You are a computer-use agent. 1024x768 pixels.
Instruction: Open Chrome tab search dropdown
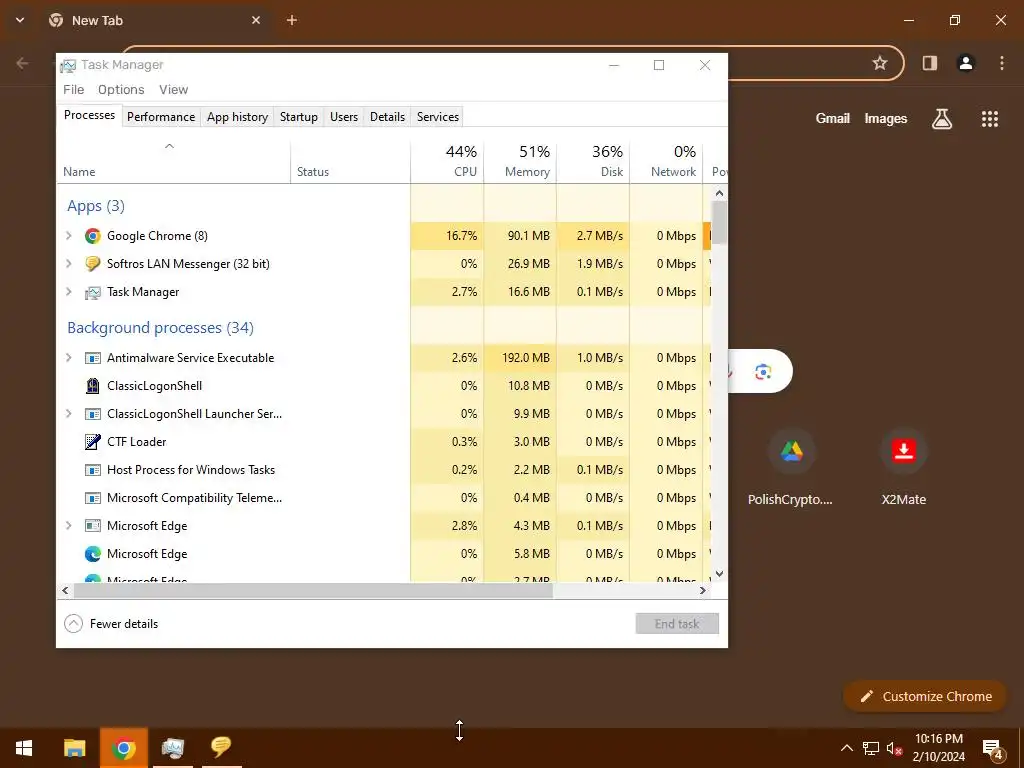coord(20,20)
